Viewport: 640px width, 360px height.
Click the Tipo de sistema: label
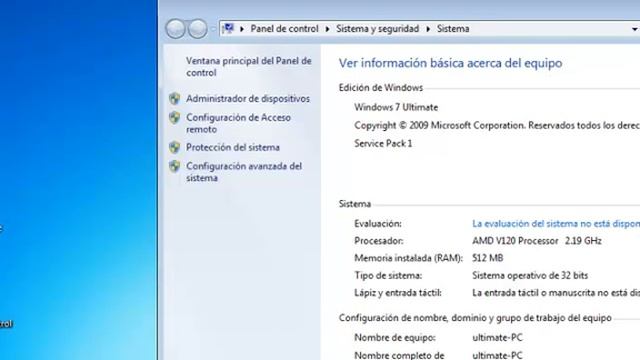(388, 276)
